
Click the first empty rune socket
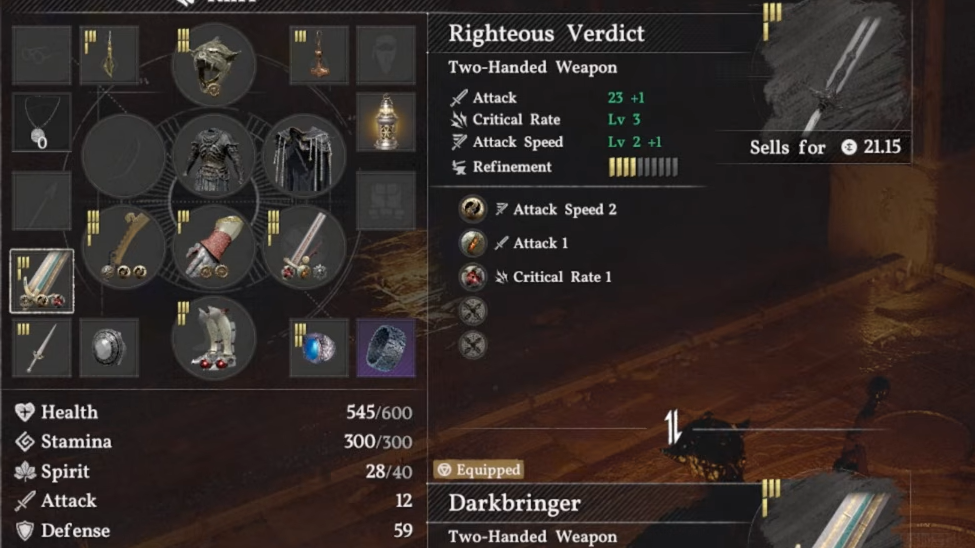(x=472, y=310)
